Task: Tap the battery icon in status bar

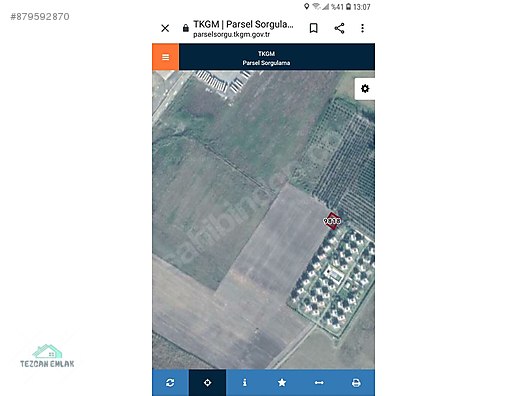Action: tap(349, 6)
